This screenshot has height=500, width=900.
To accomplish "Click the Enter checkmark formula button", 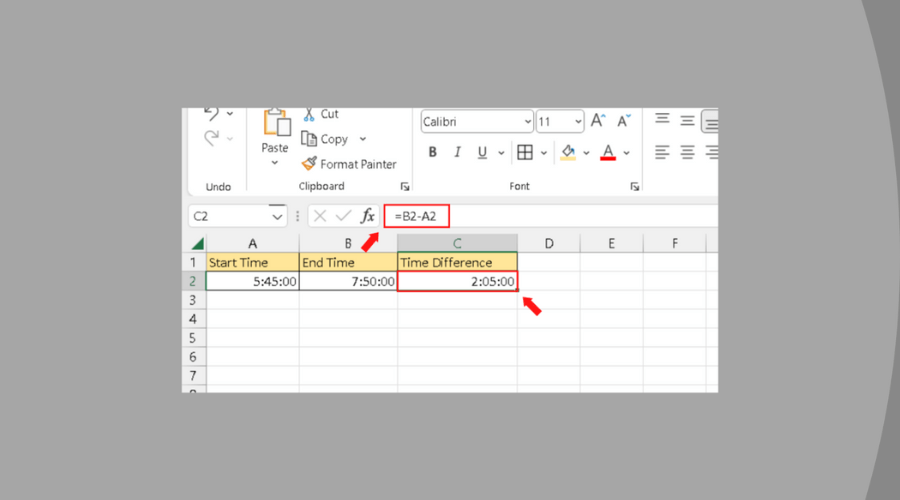I will pos(343,216).
